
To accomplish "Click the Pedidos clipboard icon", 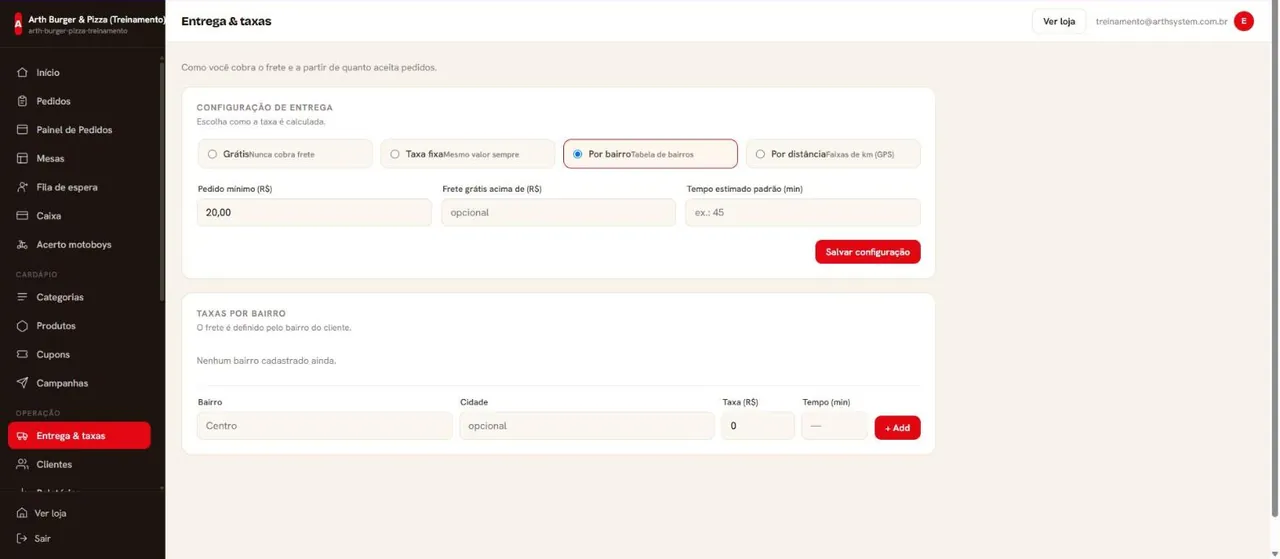I will [x=22, y=101].
